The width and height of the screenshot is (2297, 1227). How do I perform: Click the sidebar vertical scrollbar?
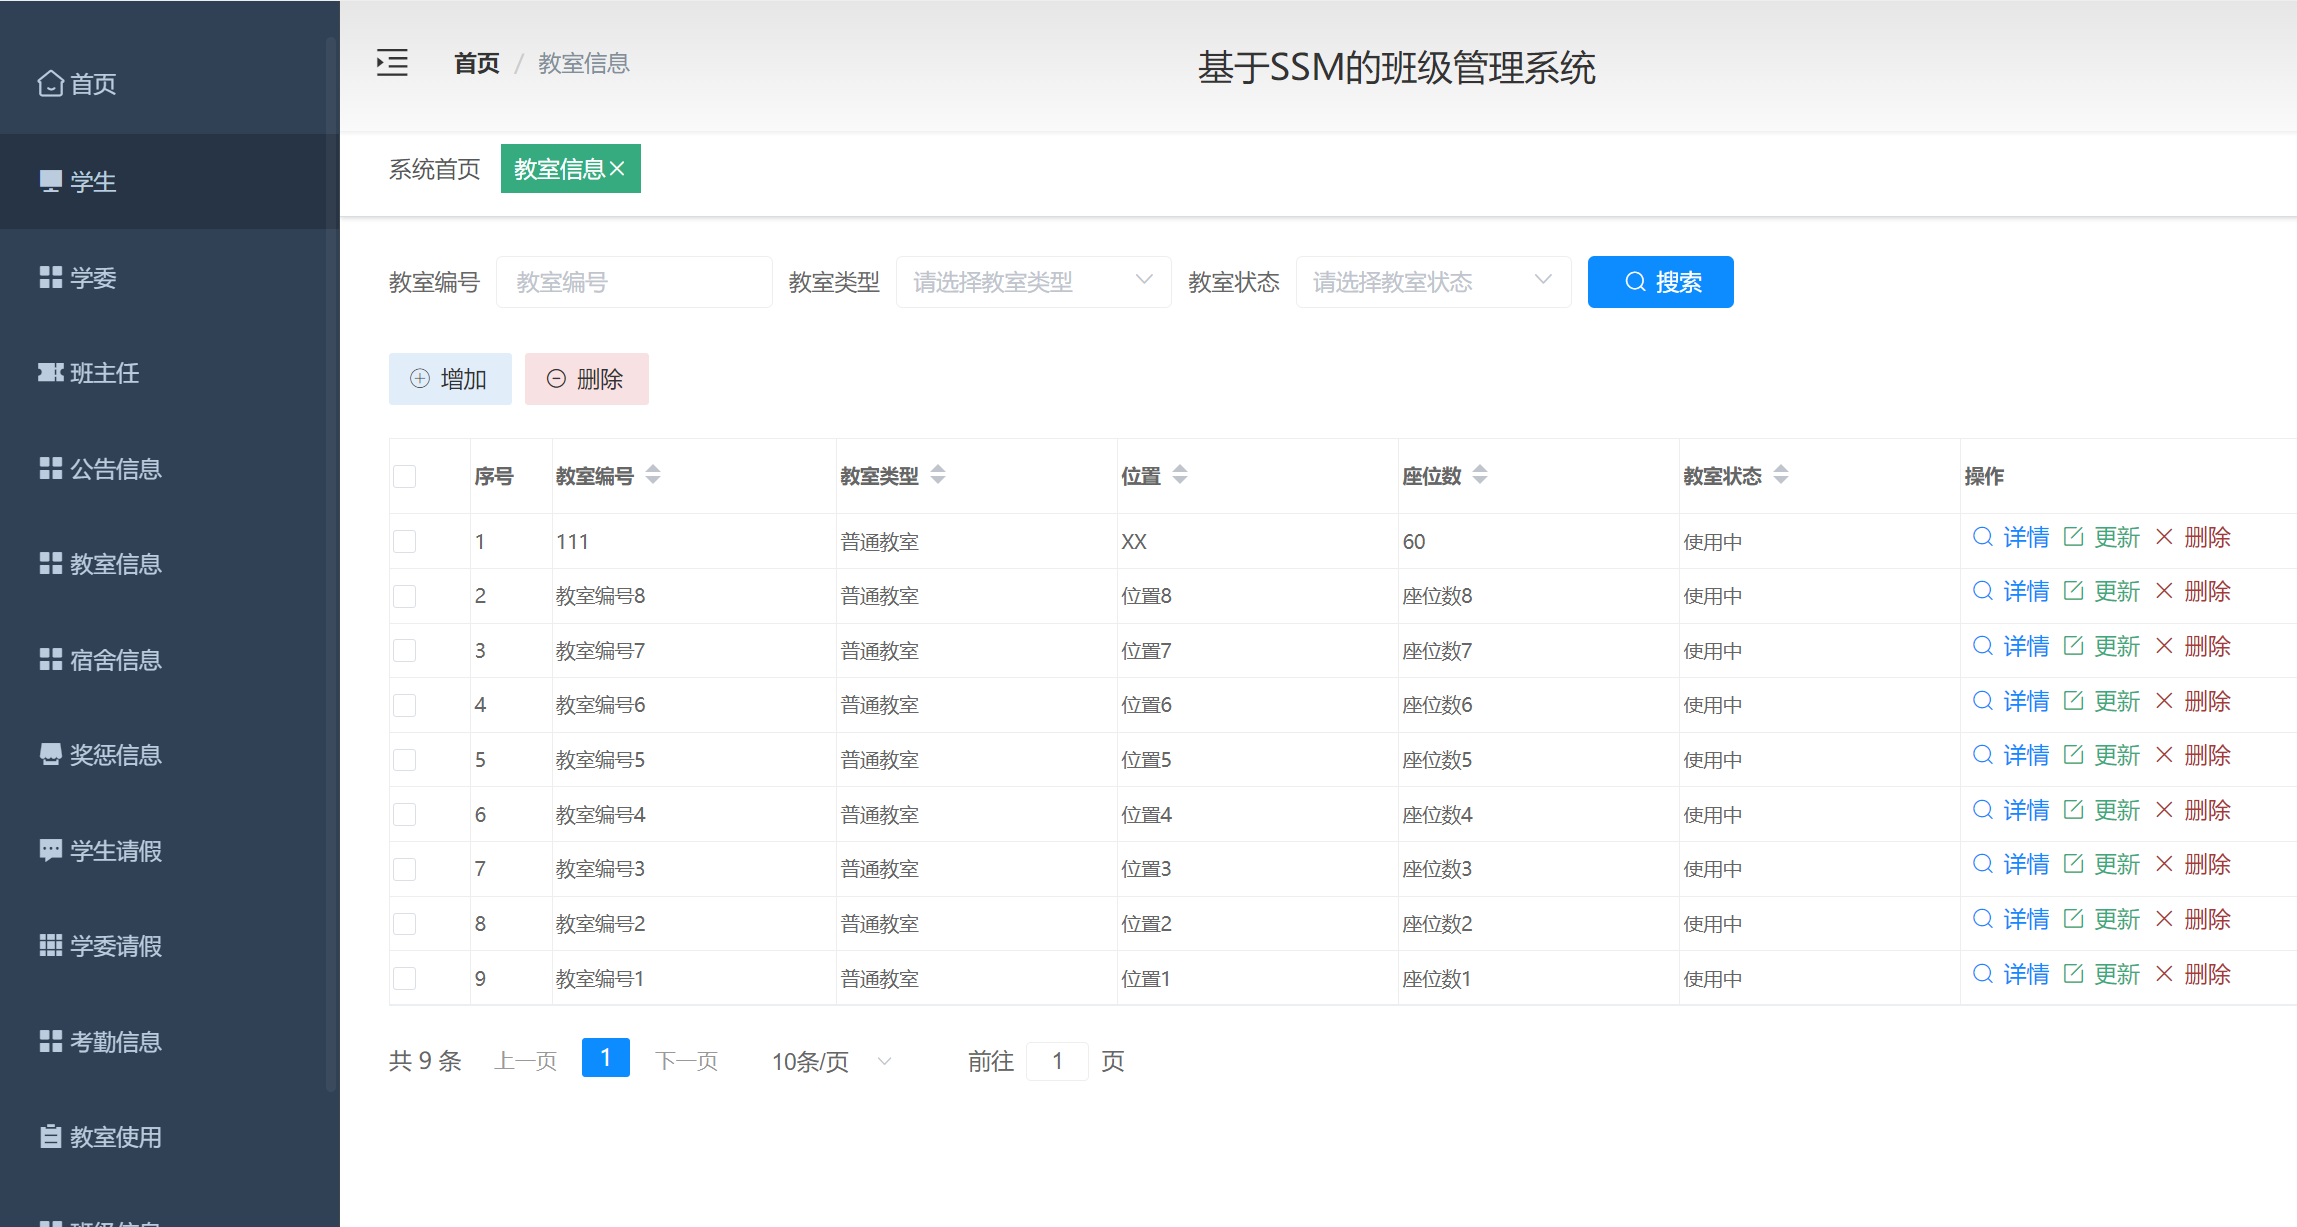point(330,565)
